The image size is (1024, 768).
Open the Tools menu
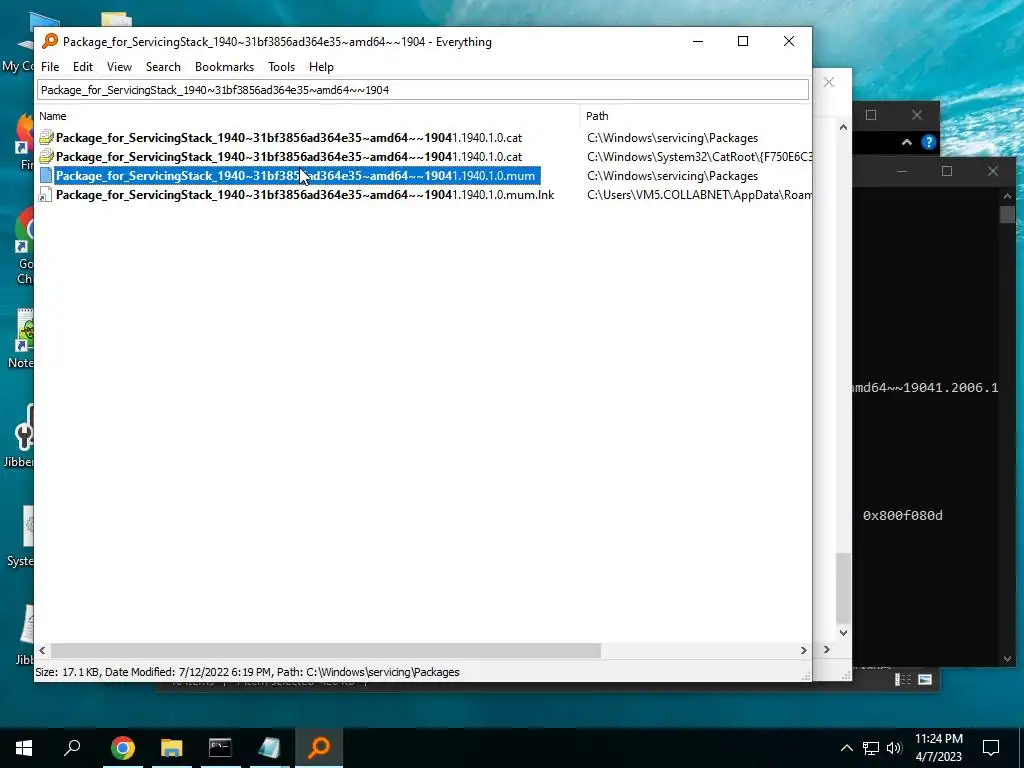[x=281, y=67]
